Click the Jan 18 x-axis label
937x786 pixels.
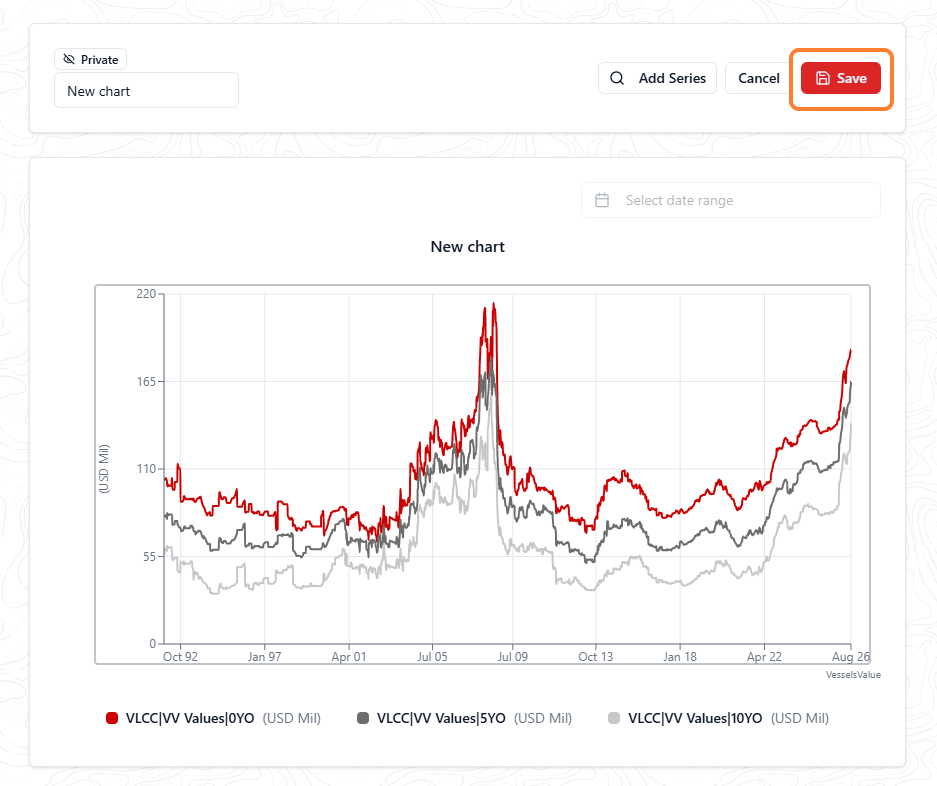[x=680, y=656]
